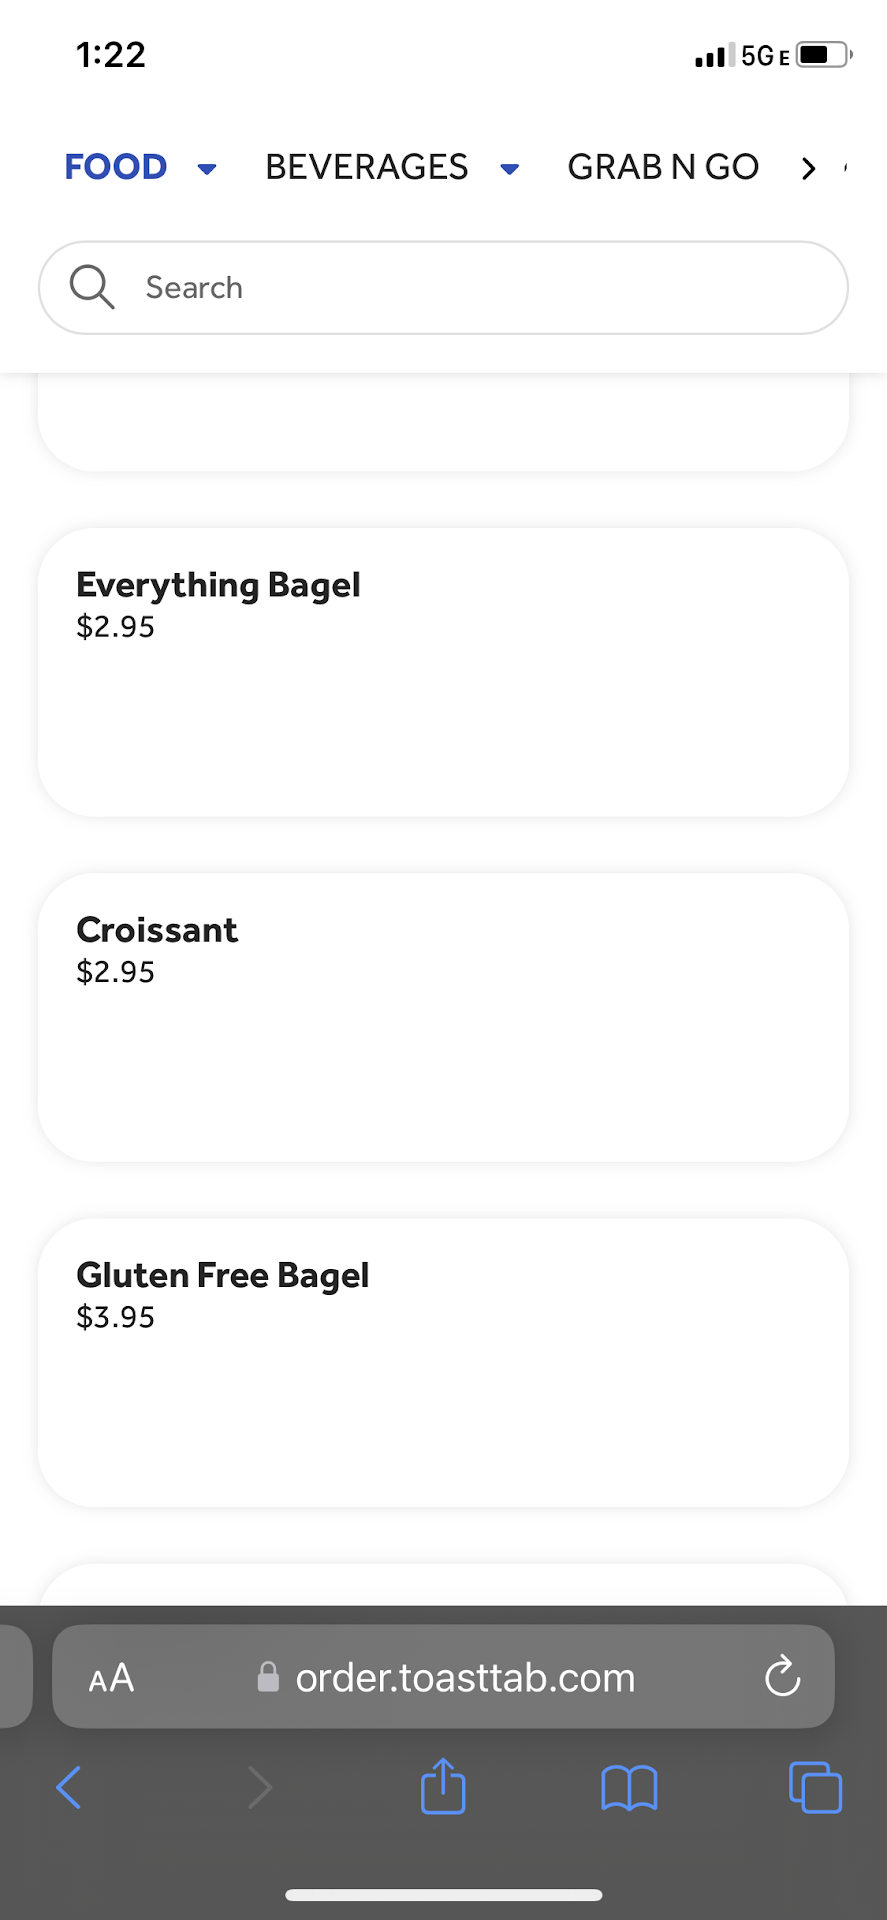Open the Everything Bagel item
The height and width of the screenshot is (1920, 887).
click(443, 672)
